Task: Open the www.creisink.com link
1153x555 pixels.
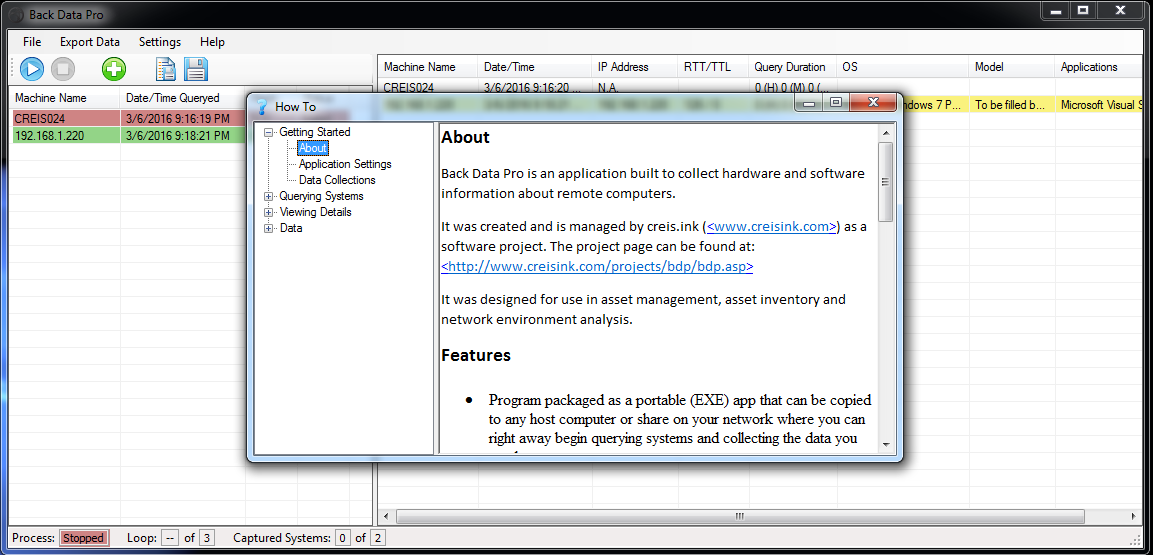Action: coord(771,226)
